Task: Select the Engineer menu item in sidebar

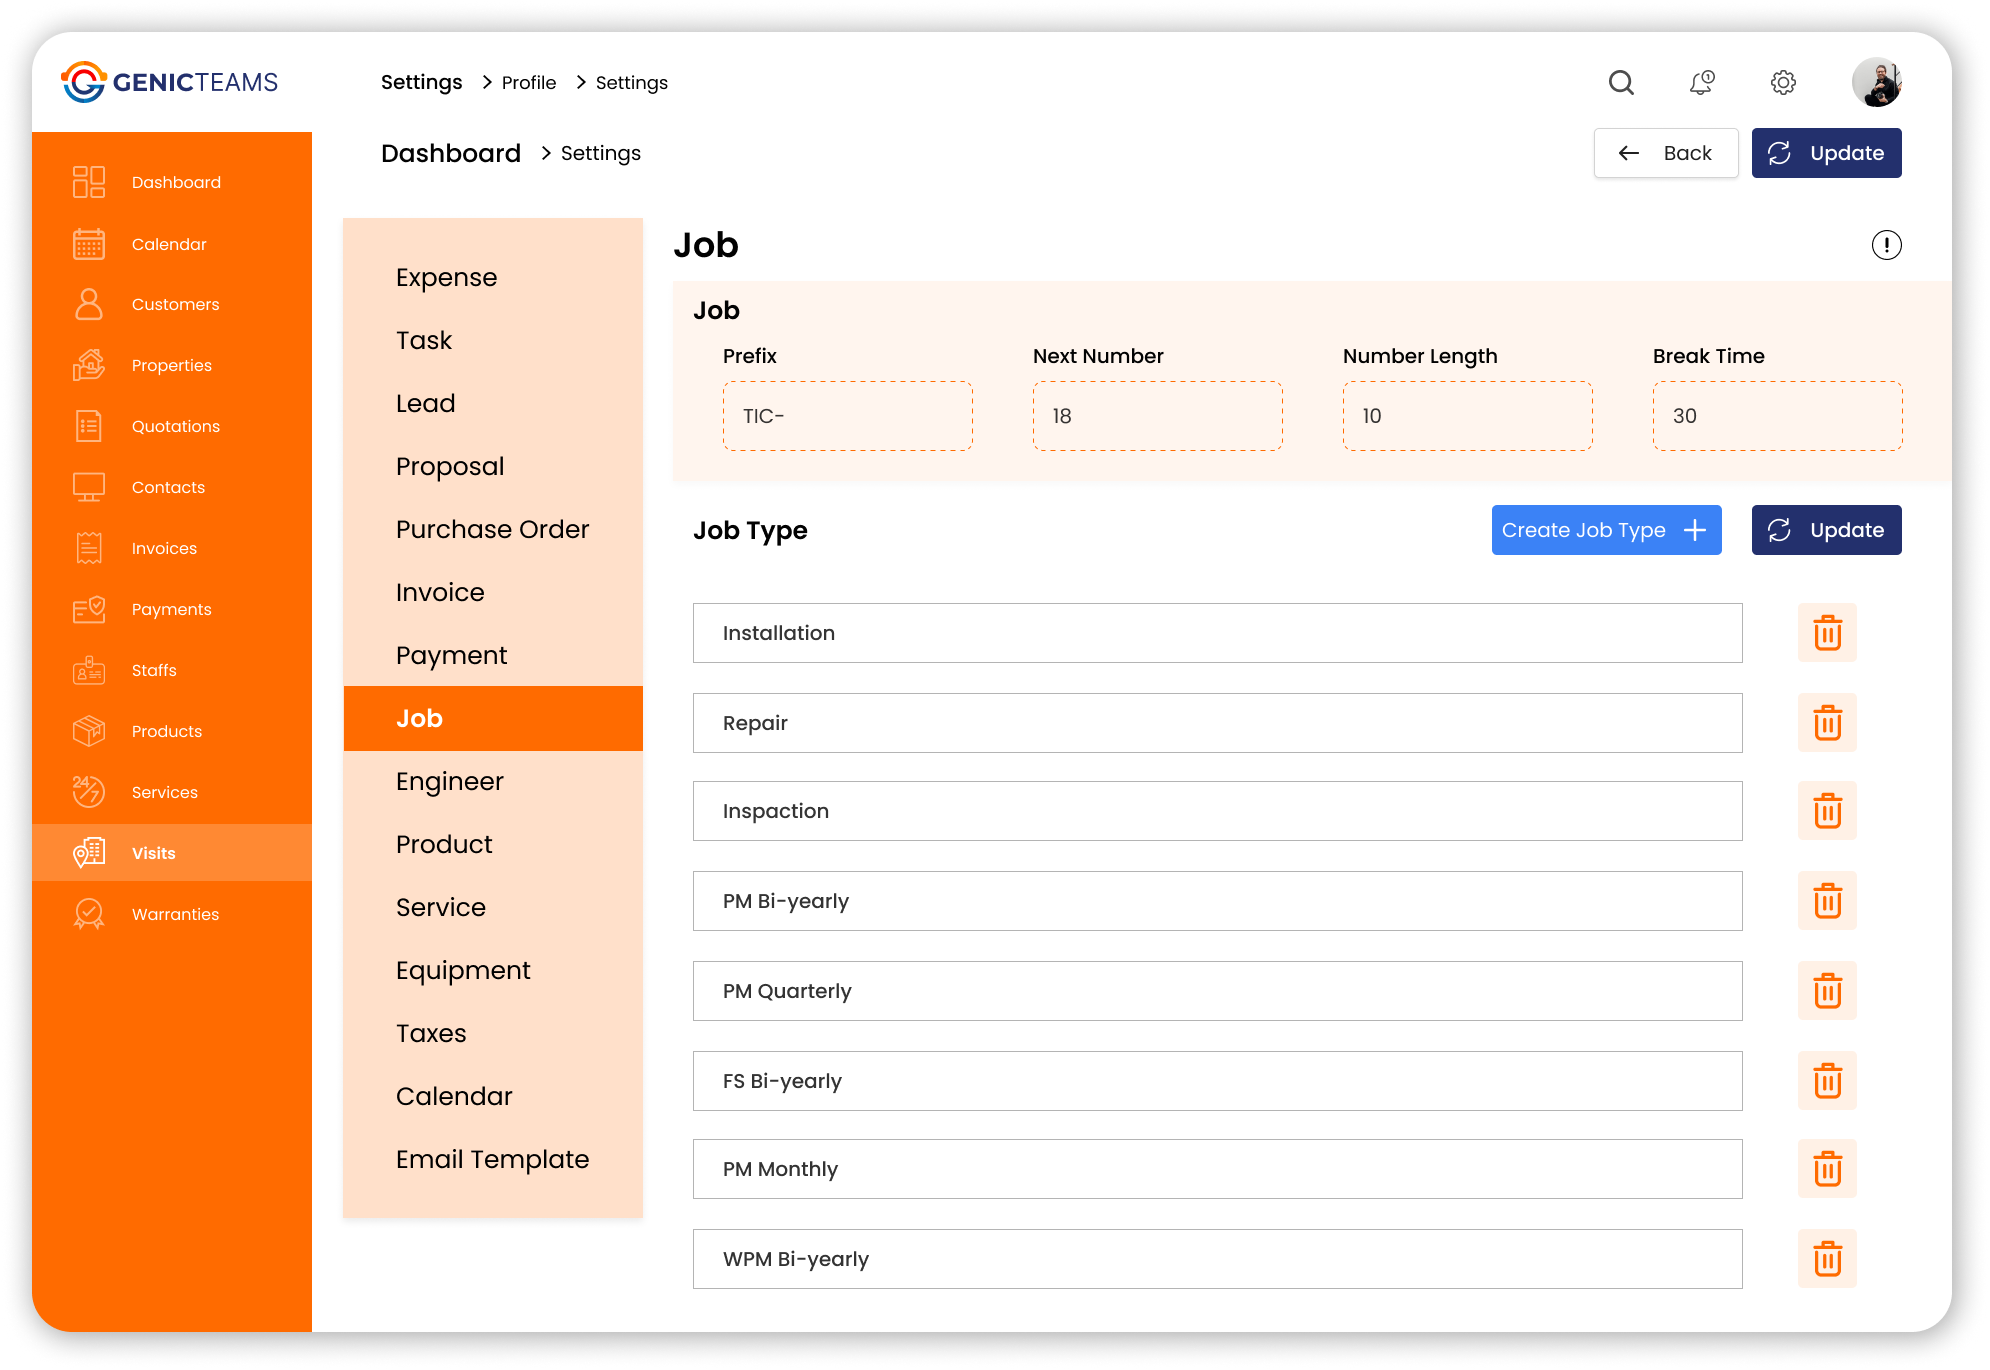Action: click(449, 780)
